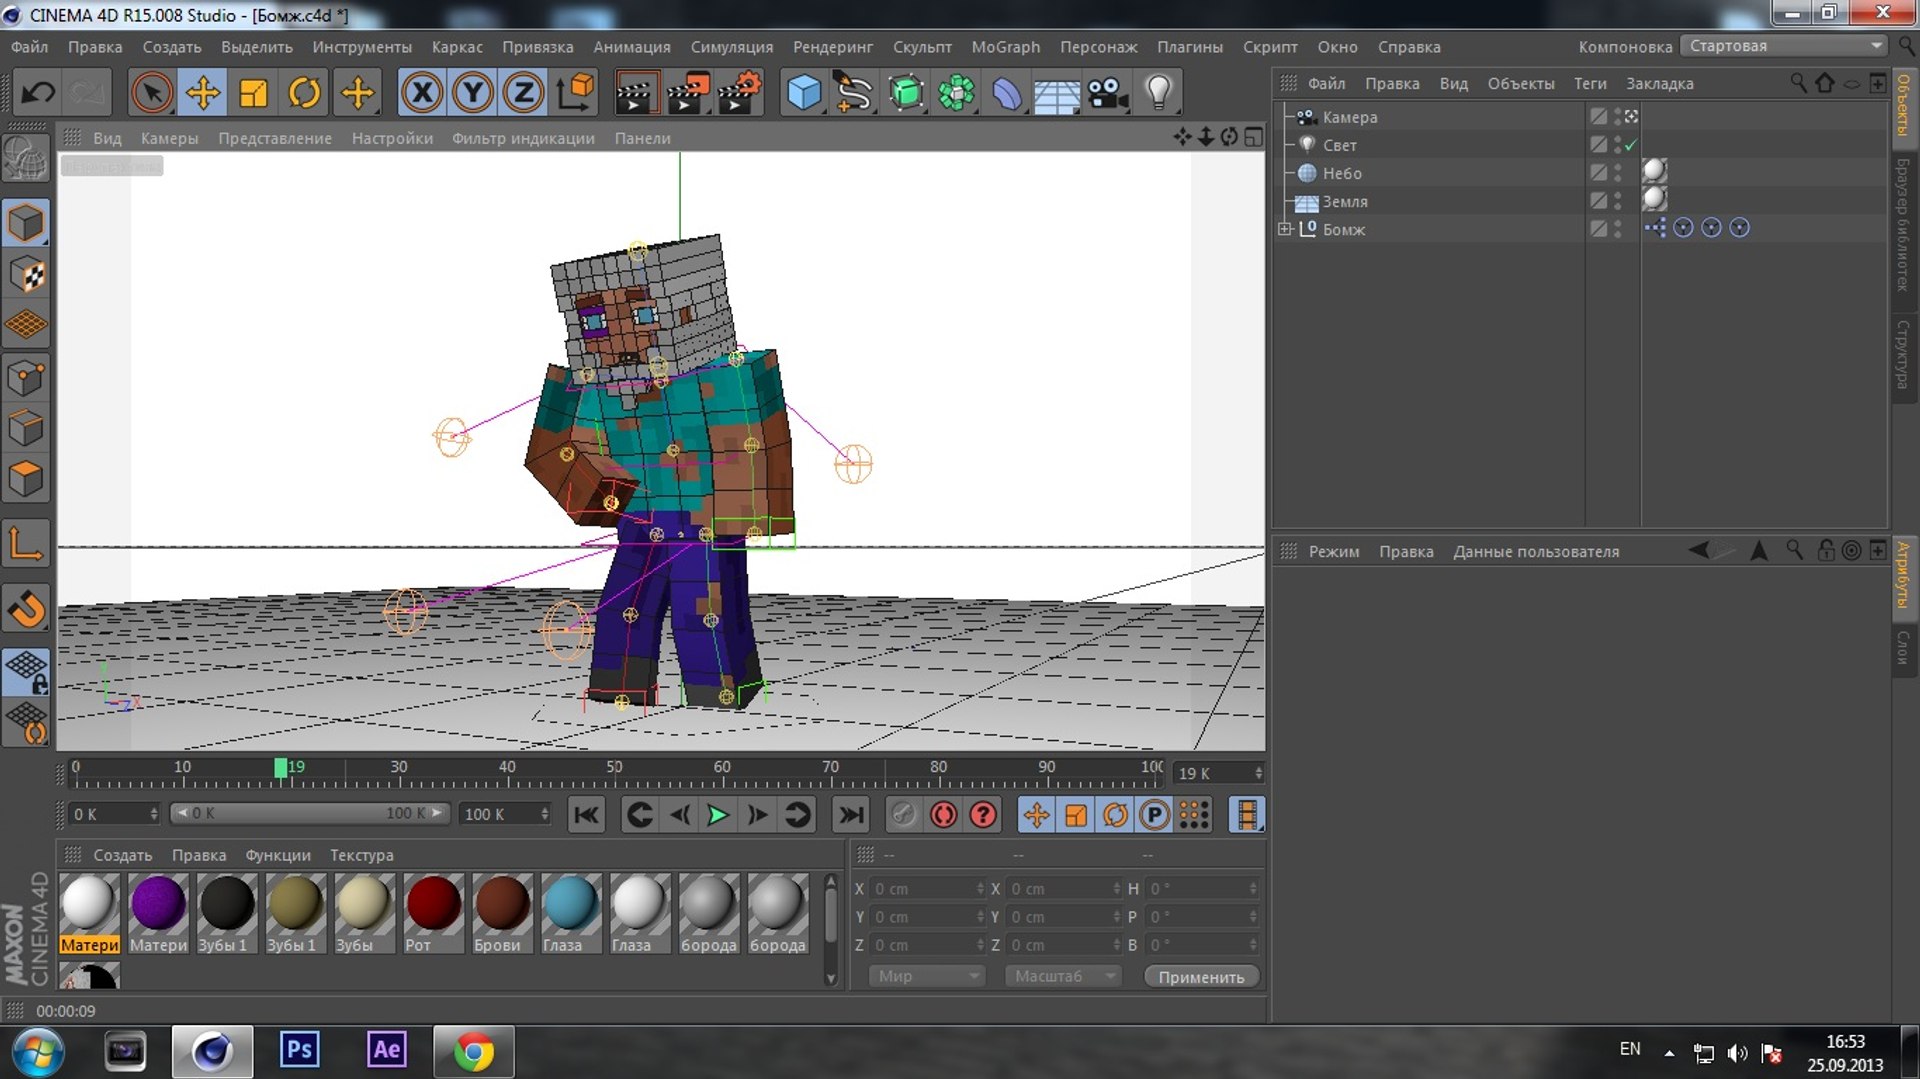Toggle visibility dots for Свет object
The width and height of the screenshot is (1920, 1079).
(x=1618, y=145)
